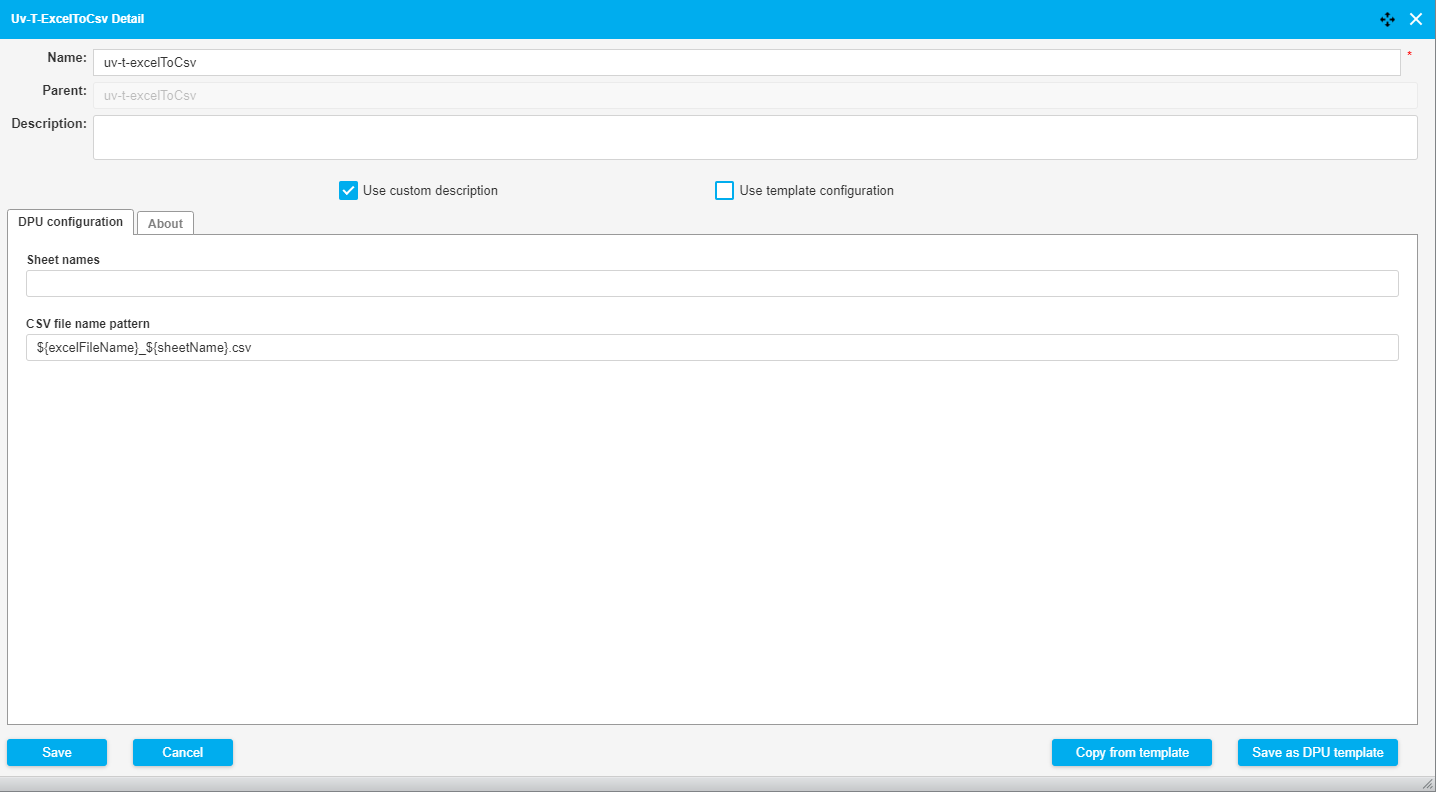This screenshot has width=1436, height=792.
Task: Click the Uv-T-ExcelToCsv Detail title text
Action: (x=77, y=19)
